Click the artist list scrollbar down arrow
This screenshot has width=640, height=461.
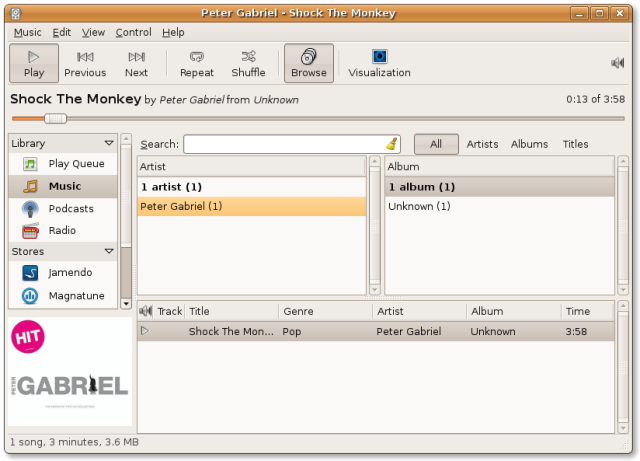pyautogui.click(x=375, y=290)
